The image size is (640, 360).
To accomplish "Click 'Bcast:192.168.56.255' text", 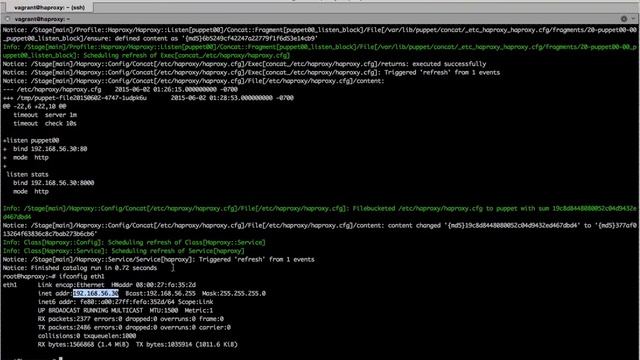I will coord(160,293).
